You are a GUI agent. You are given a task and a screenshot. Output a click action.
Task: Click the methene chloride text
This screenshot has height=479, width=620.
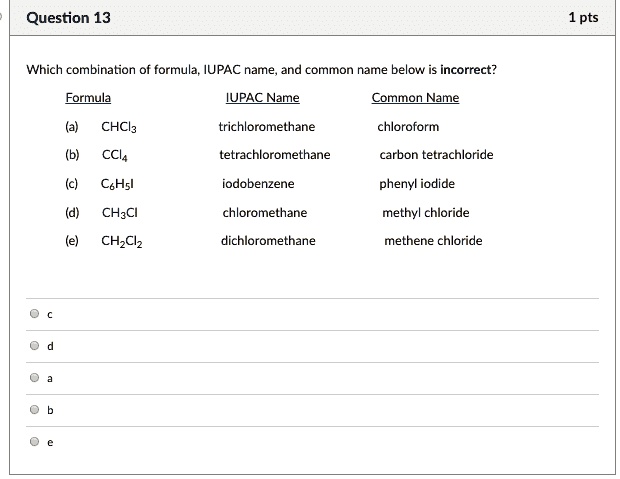point(433,241)
